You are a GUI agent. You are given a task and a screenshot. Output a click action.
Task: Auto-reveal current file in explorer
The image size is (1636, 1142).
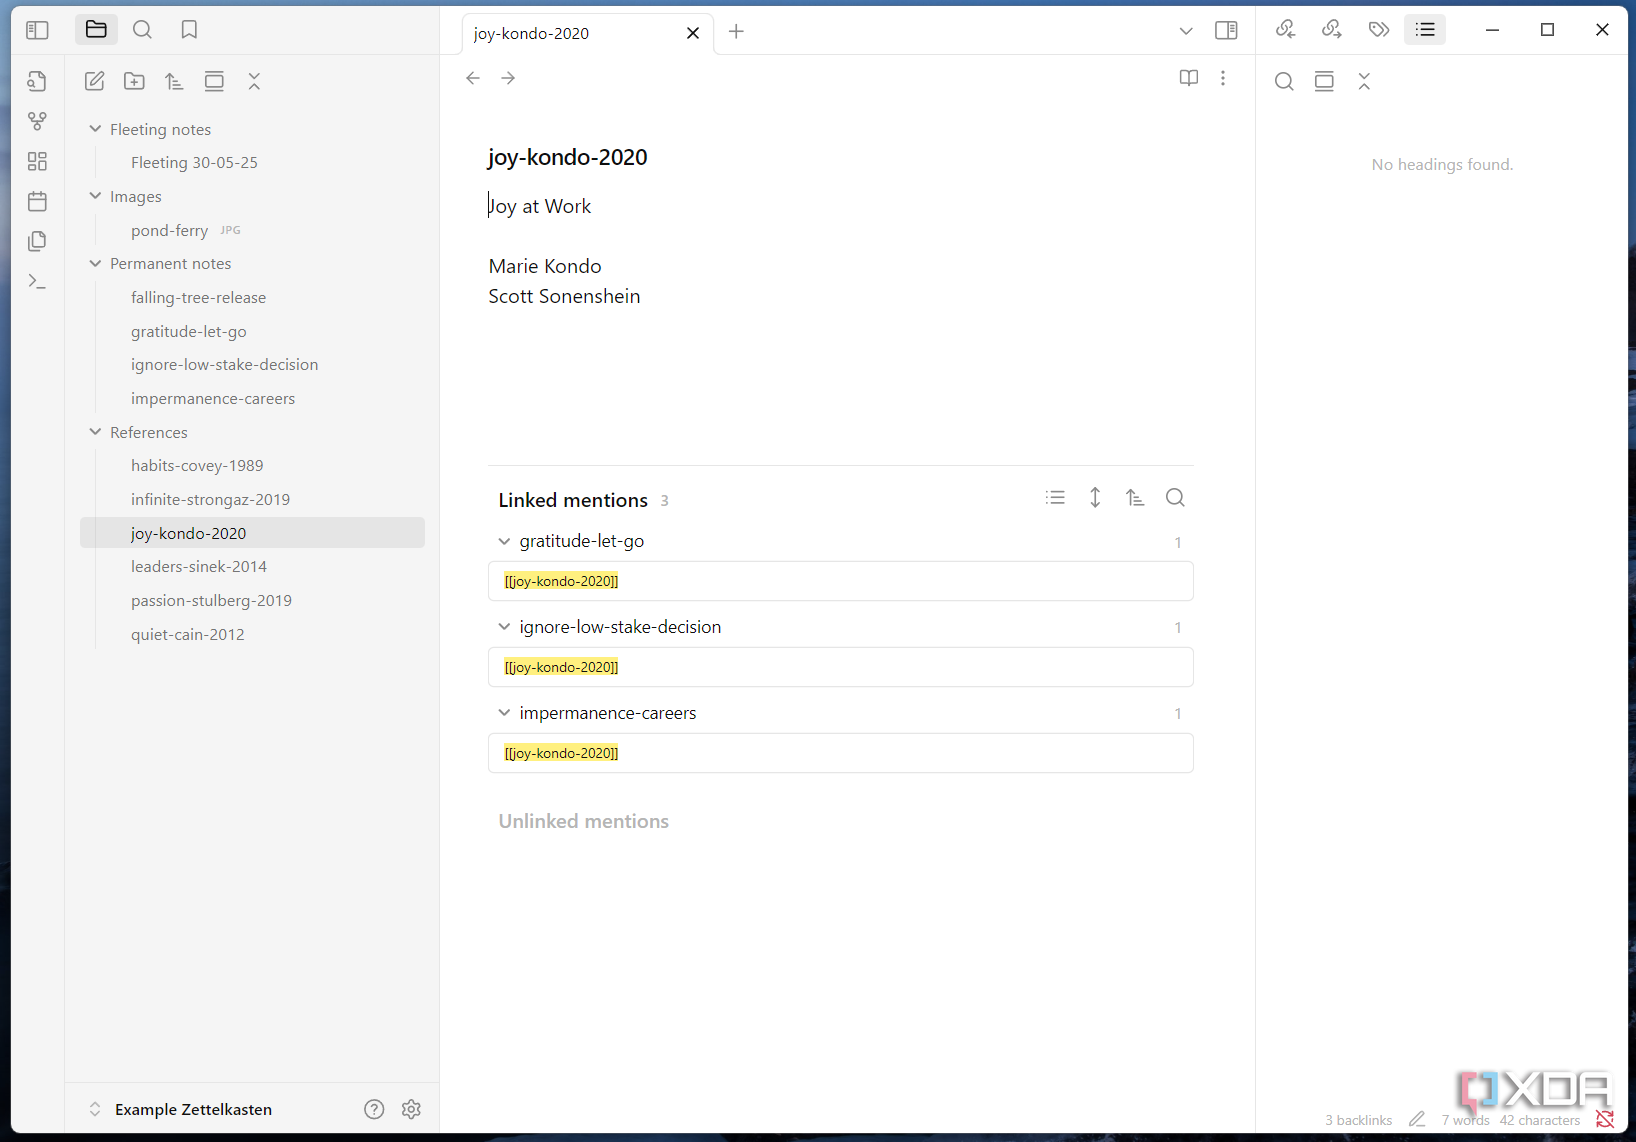(x=214, y=81)
